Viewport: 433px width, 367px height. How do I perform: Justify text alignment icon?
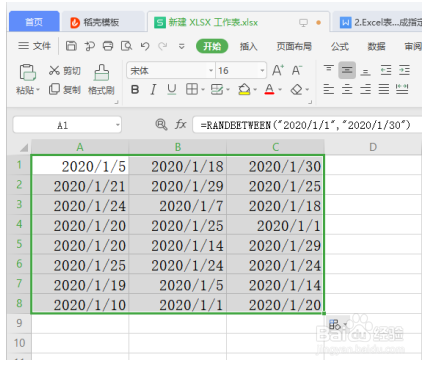[x=384, y=89]
